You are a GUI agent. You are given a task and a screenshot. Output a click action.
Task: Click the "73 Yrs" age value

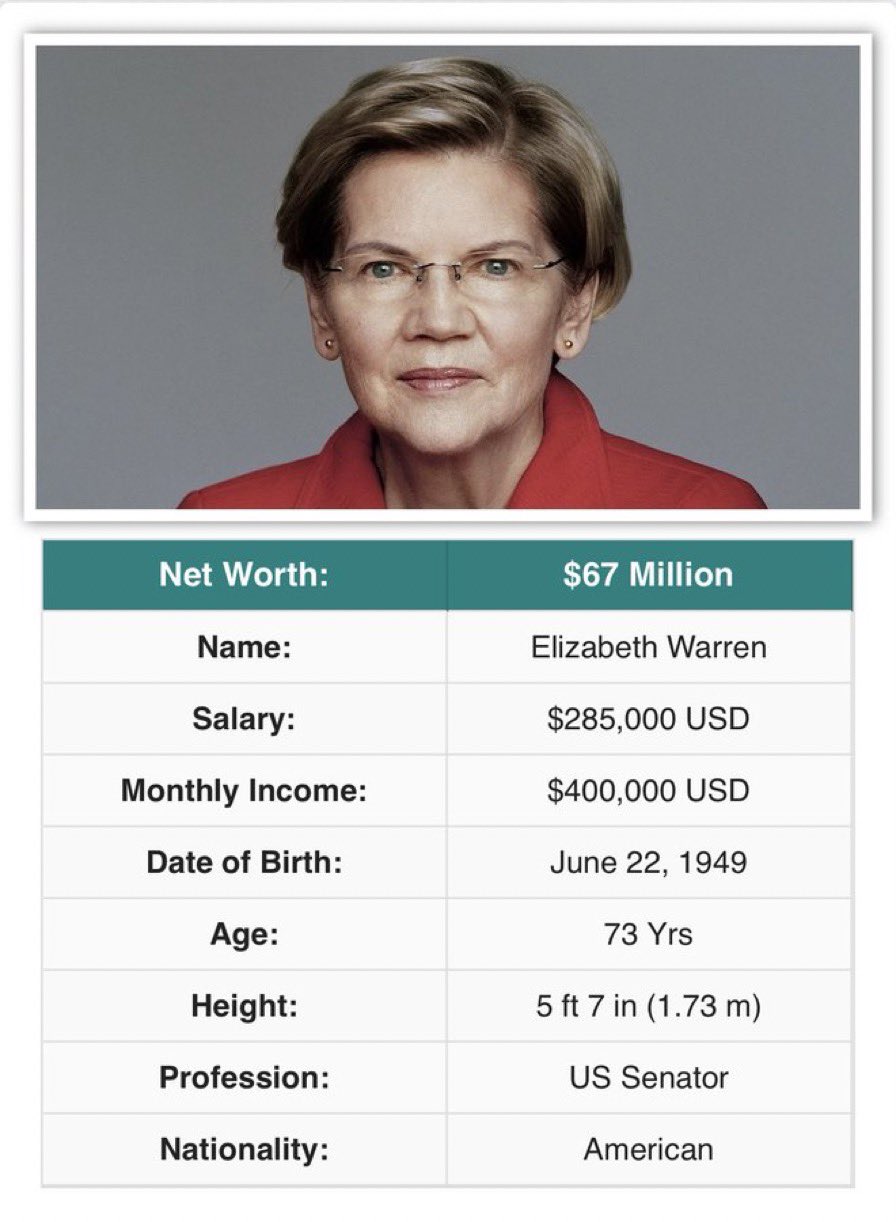click(x=648, y=934)
